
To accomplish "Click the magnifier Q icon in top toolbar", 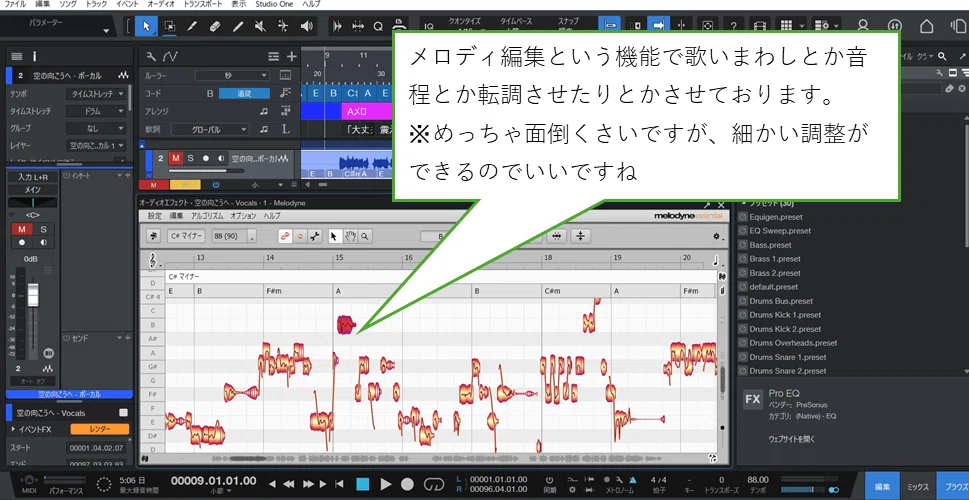I will point(378,26).
